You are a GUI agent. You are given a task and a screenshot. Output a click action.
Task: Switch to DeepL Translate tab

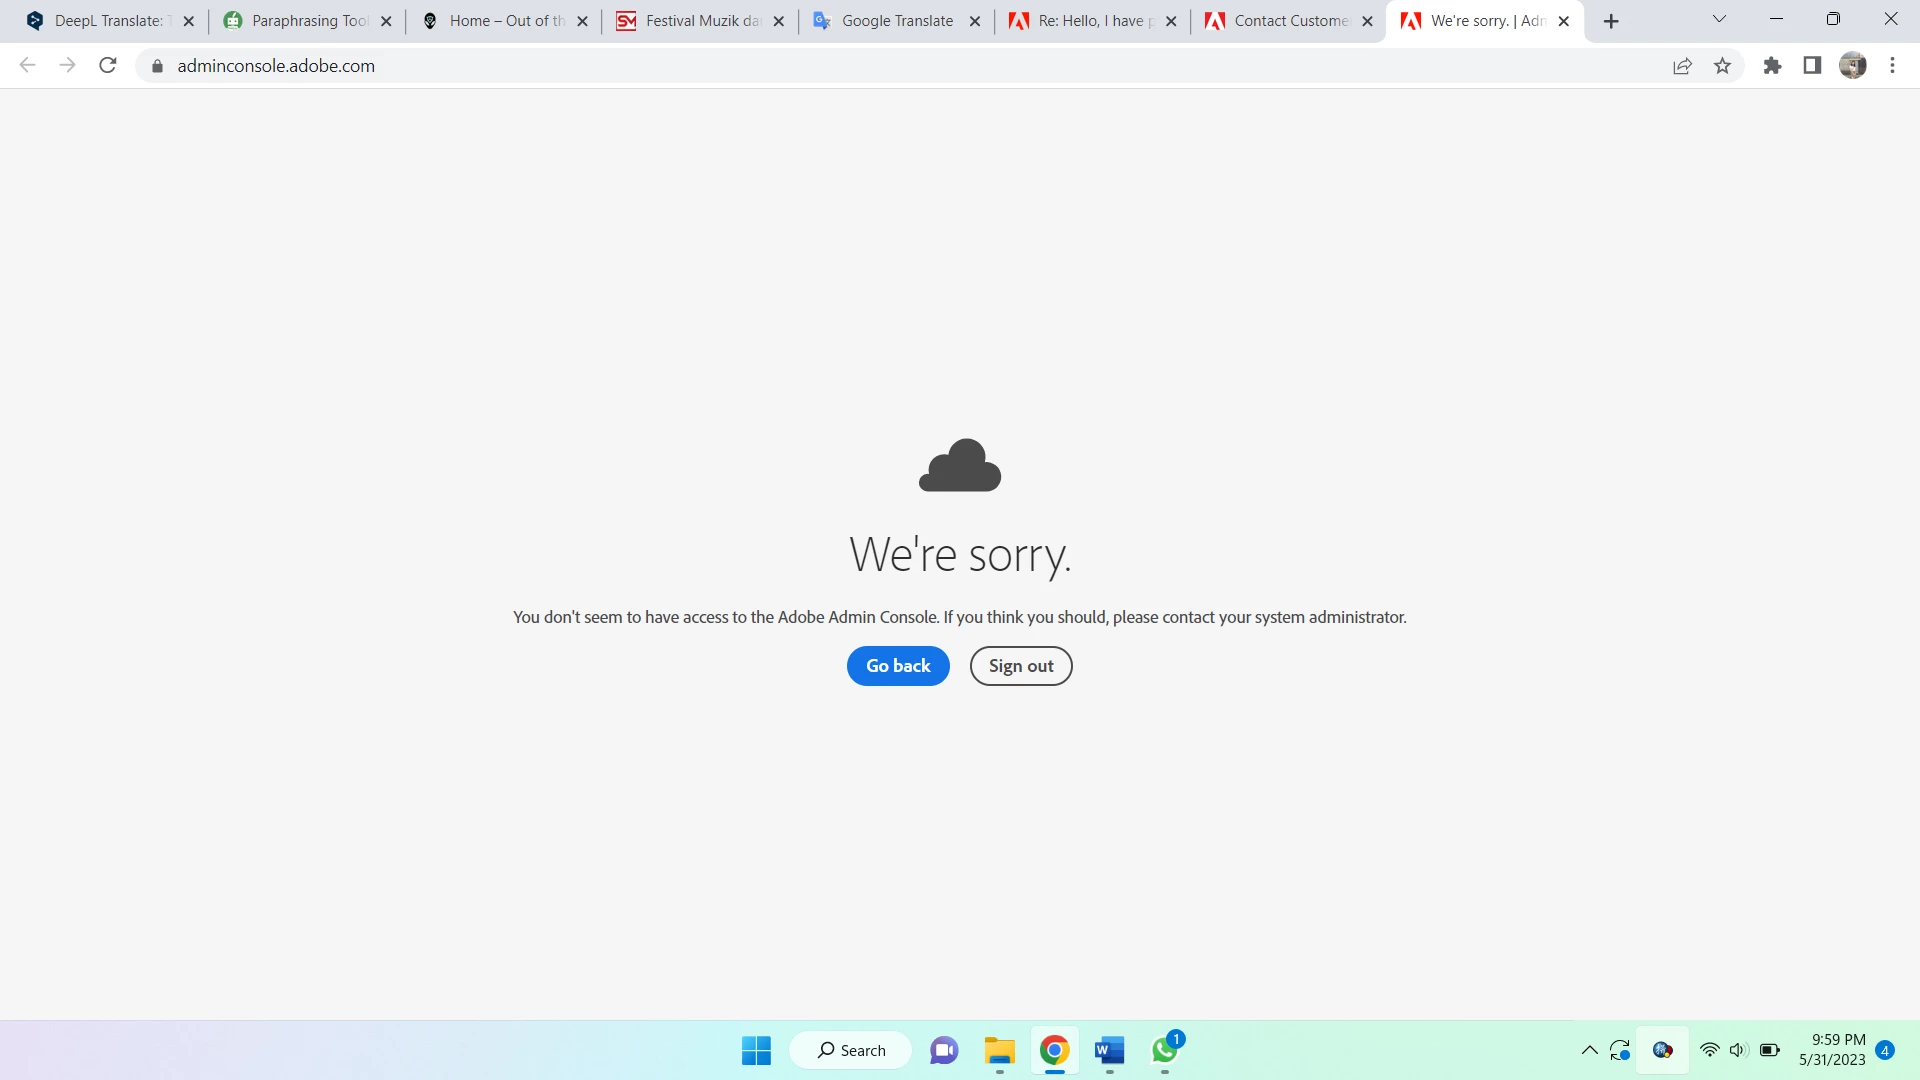(105, 21)
